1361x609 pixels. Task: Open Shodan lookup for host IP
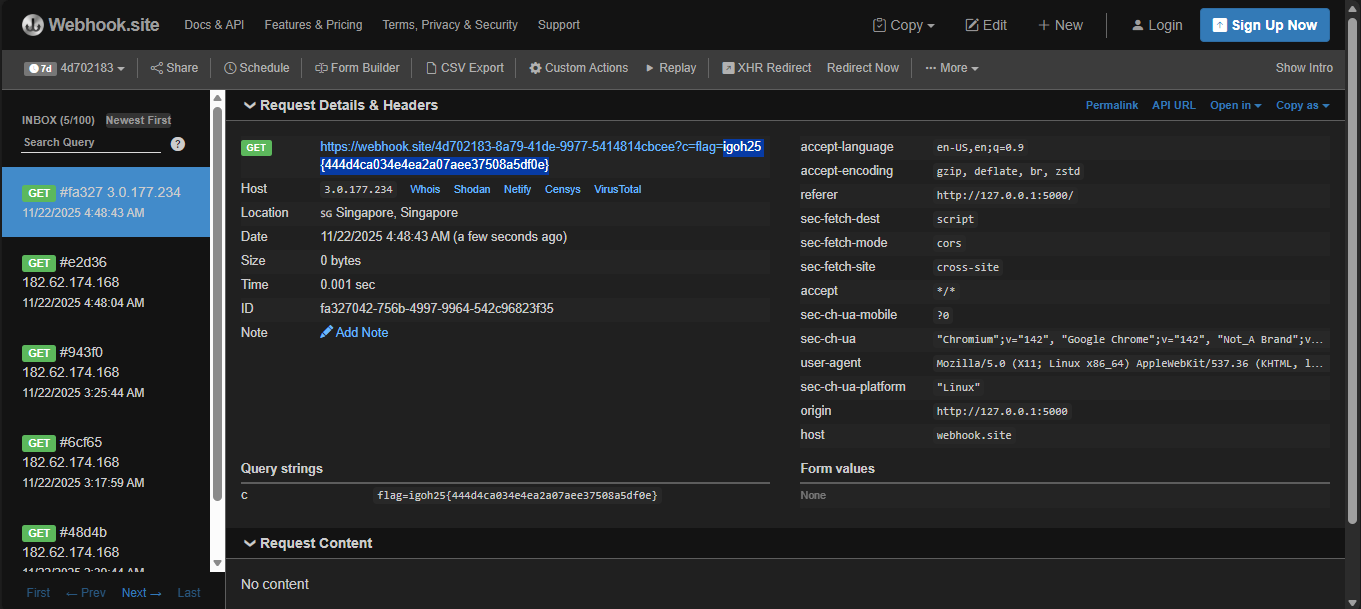pyautogui.click(x=472, y=189)
